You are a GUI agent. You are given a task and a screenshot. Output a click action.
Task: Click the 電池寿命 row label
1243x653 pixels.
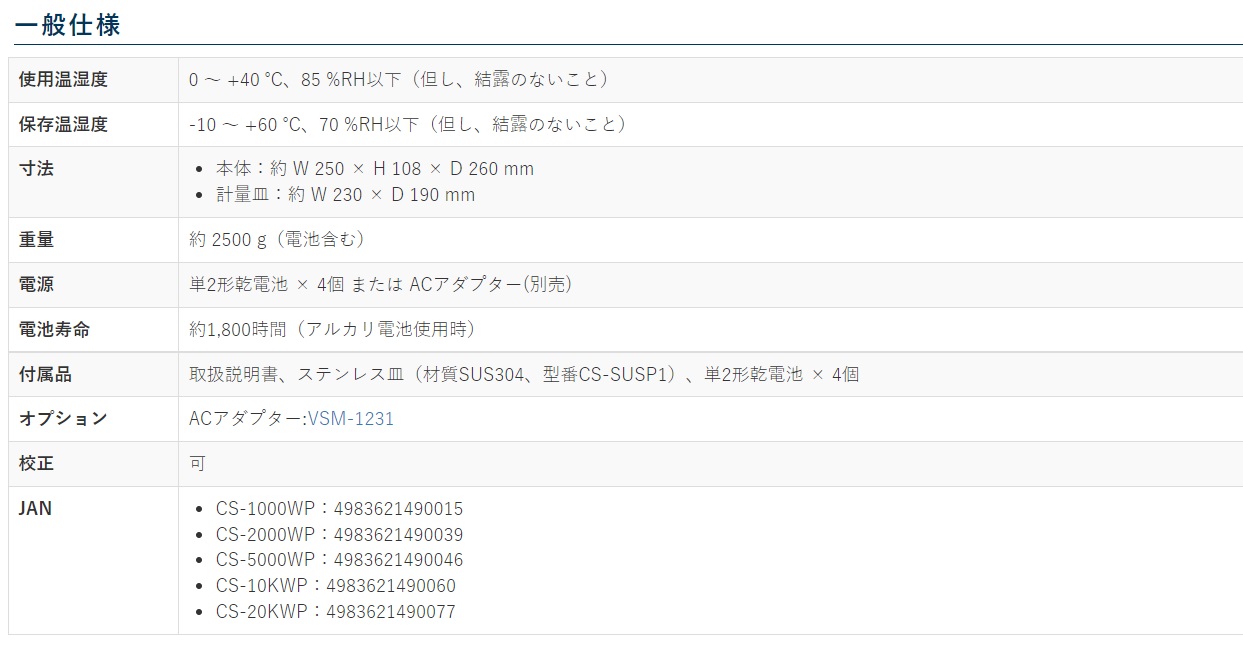tap(54, 330)
